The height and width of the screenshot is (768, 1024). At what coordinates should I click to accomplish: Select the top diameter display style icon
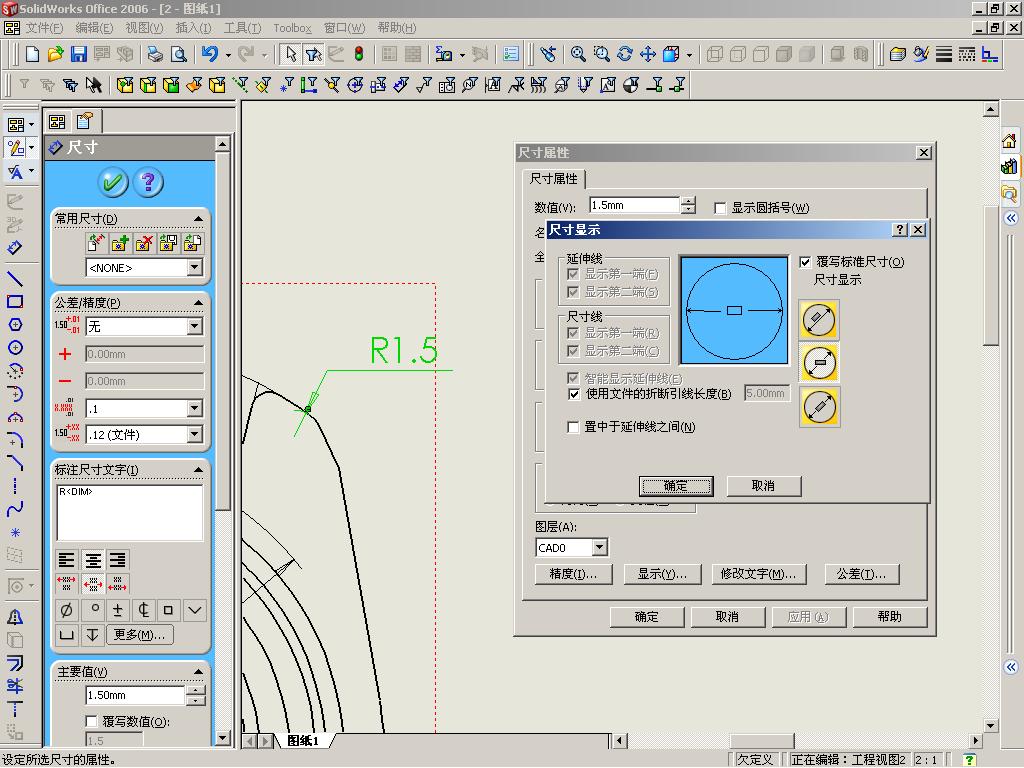pos(819,320)
